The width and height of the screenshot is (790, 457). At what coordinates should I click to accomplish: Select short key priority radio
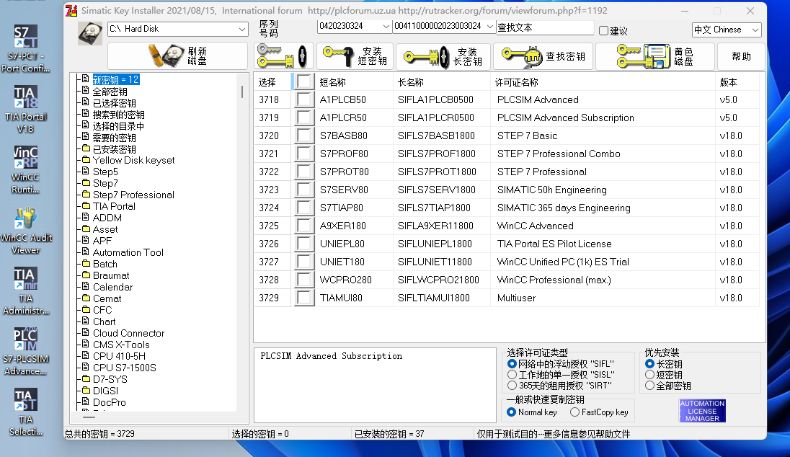pos(649,375)
